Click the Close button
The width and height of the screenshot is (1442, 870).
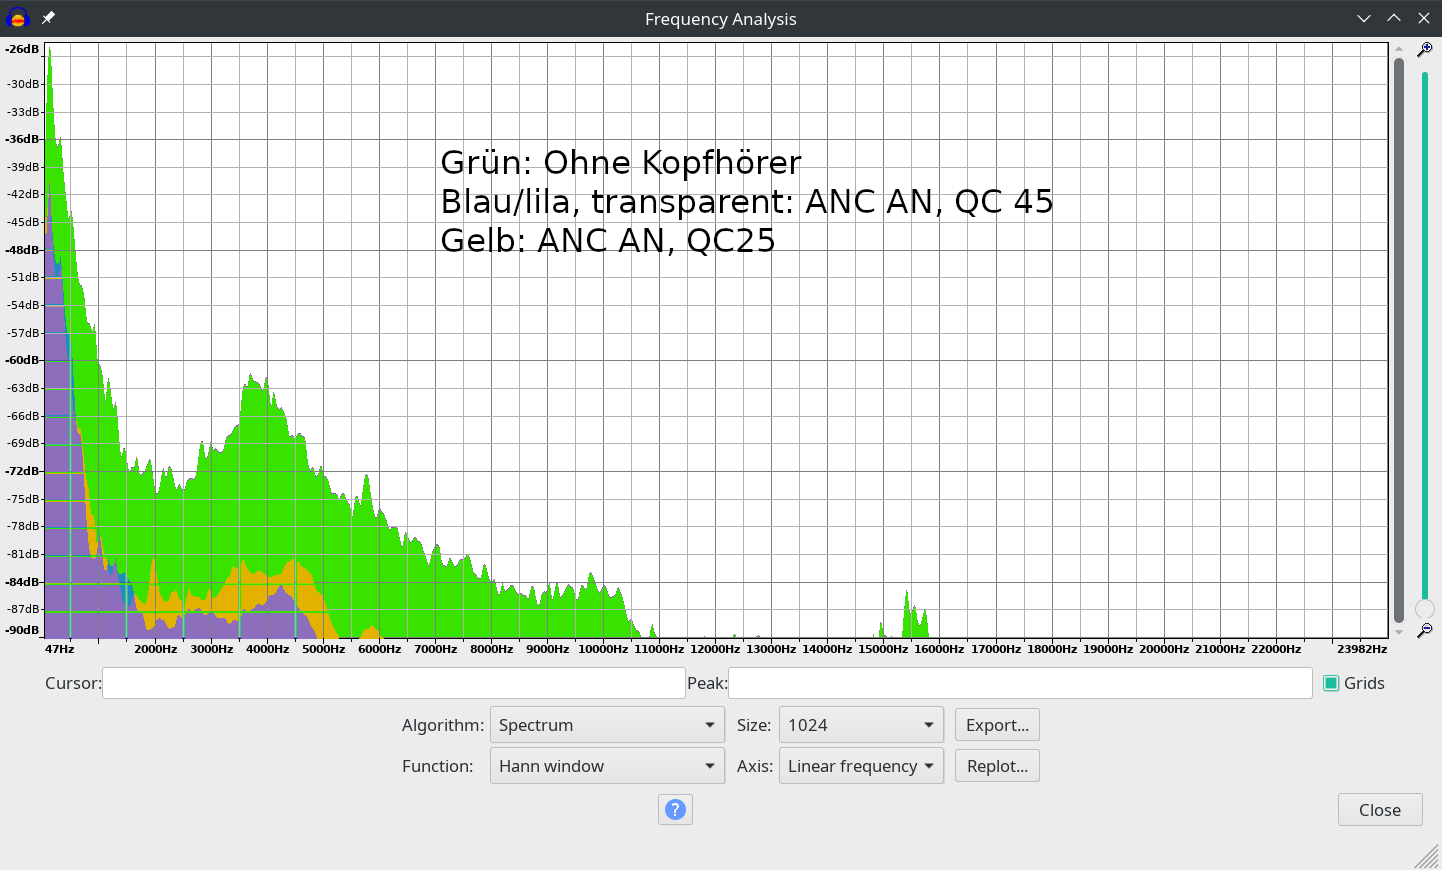click(x=1380, y=810)
